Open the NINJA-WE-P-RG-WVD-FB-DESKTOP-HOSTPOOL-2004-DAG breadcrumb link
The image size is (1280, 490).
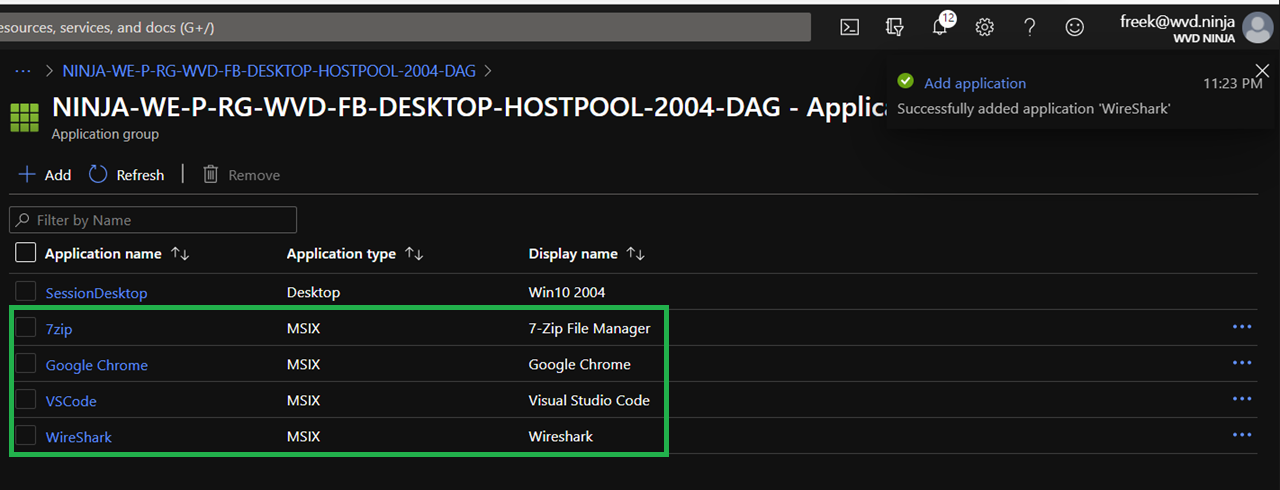pyautogui.click(x=269, y=71)
